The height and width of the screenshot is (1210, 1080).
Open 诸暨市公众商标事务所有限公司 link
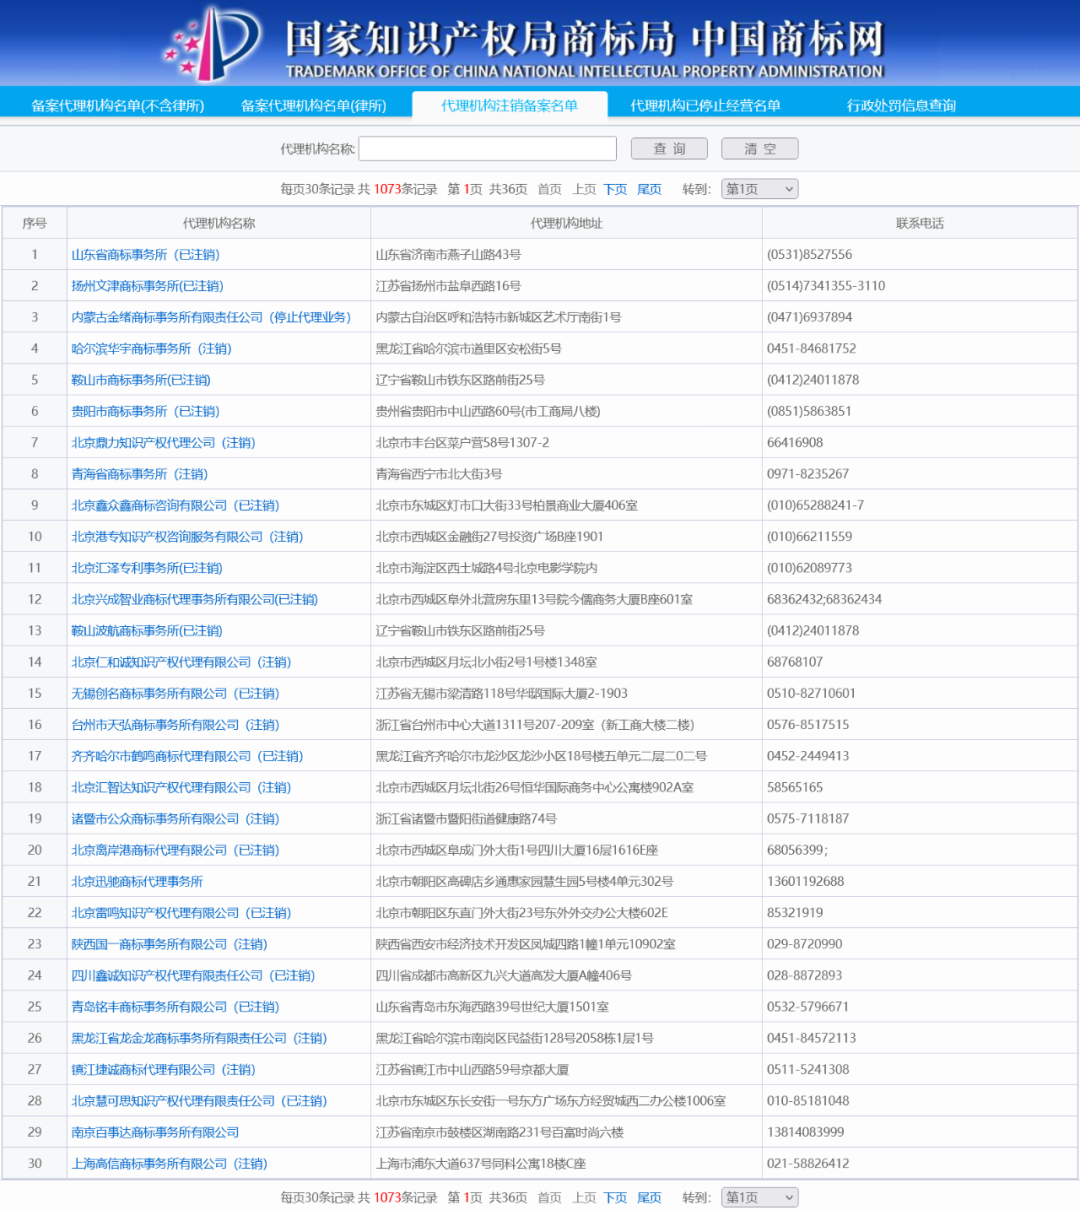pyautogui.click(x=175, y=819)
